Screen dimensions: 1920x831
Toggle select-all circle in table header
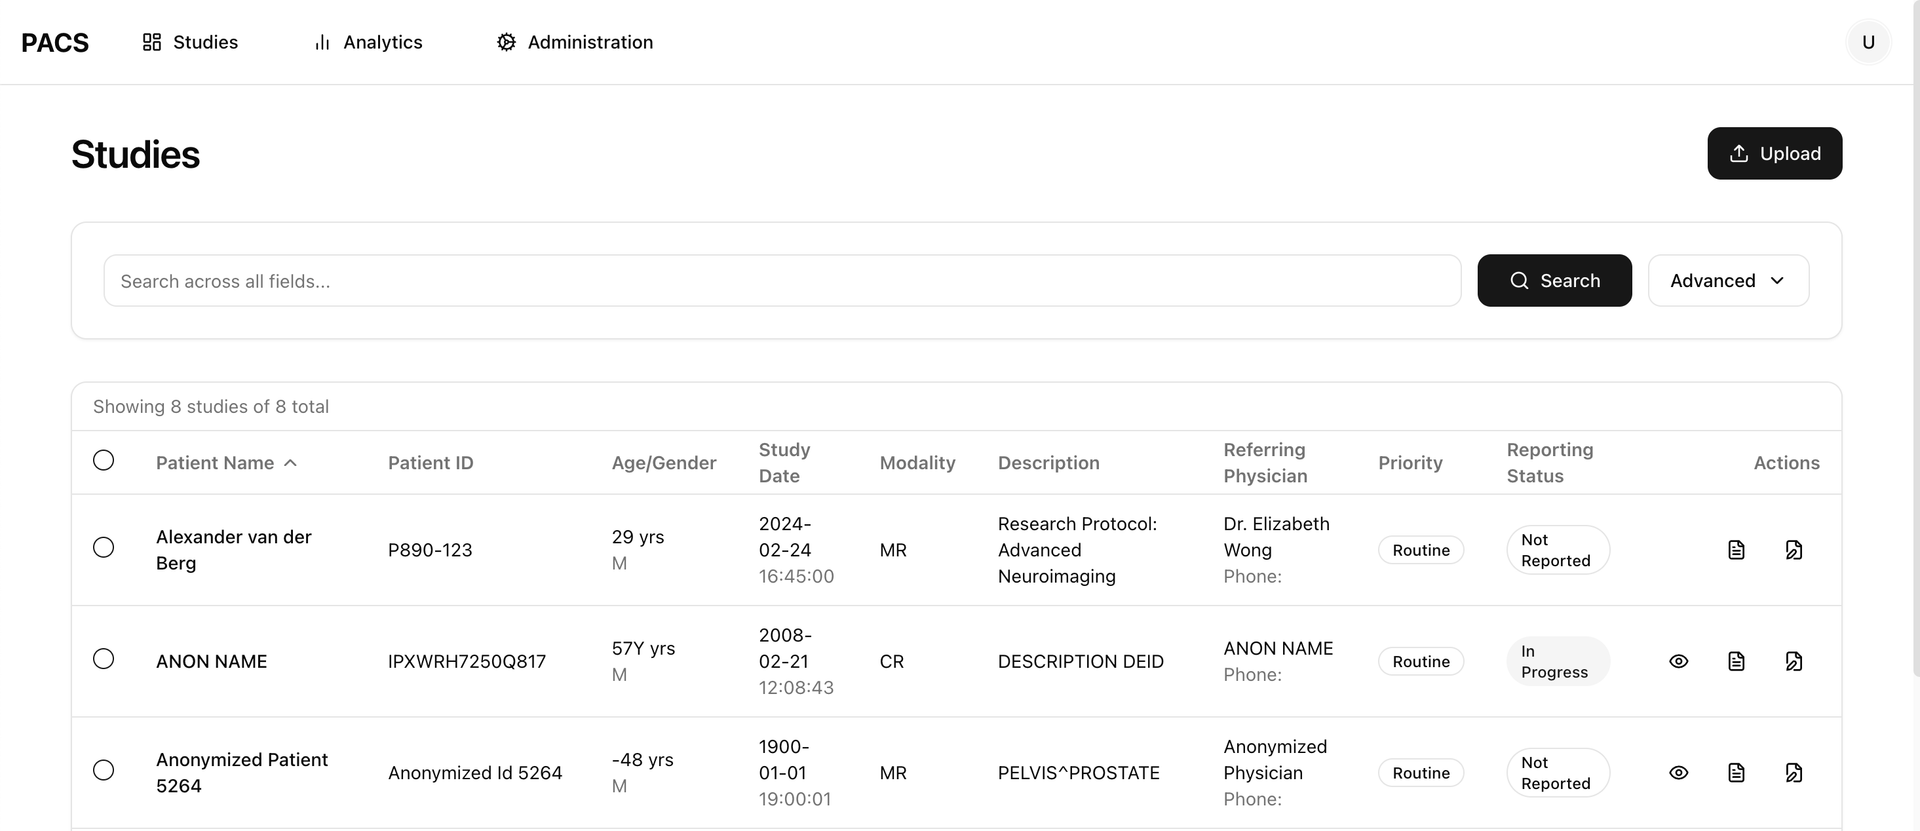coord(103,460)
